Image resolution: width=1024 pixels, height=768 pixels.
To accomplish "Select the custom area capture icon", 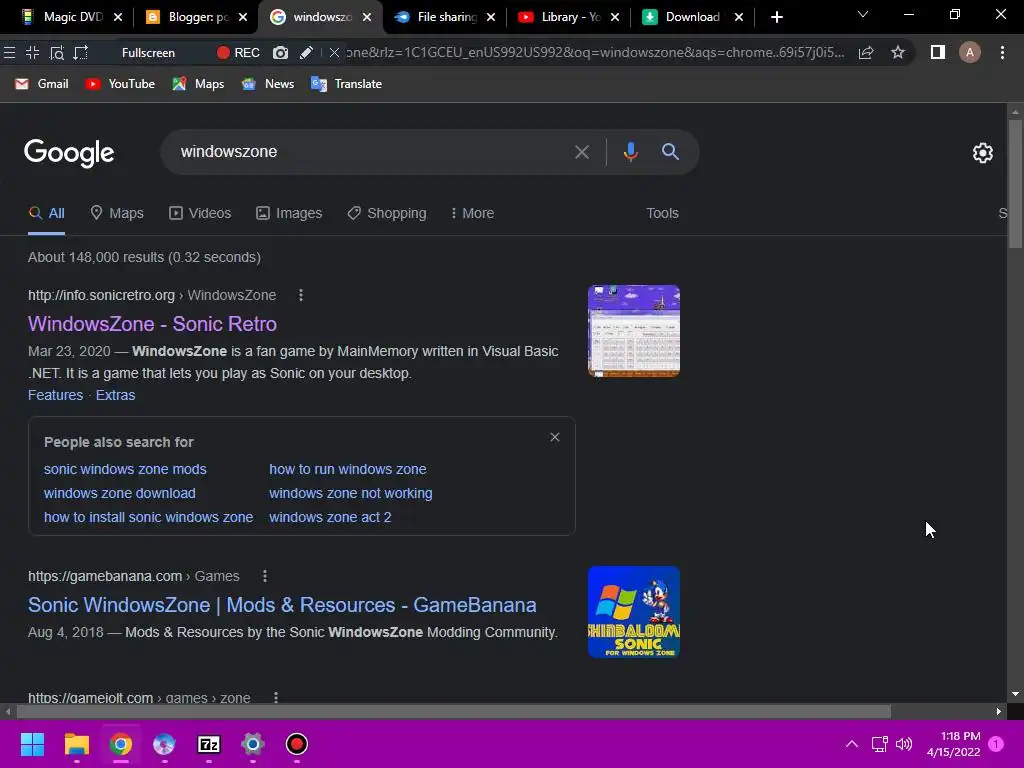I will point(80,53).
